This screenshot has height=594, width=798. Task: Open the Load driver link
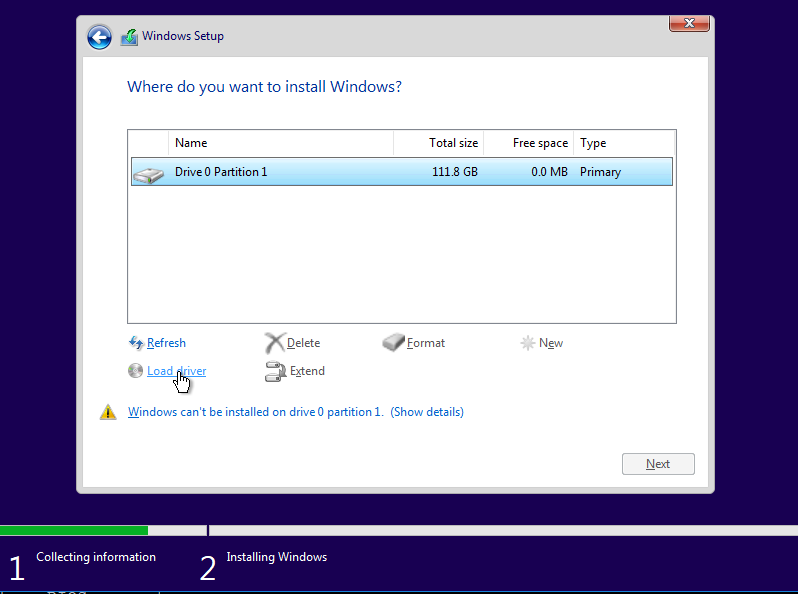tap(176, 371)
